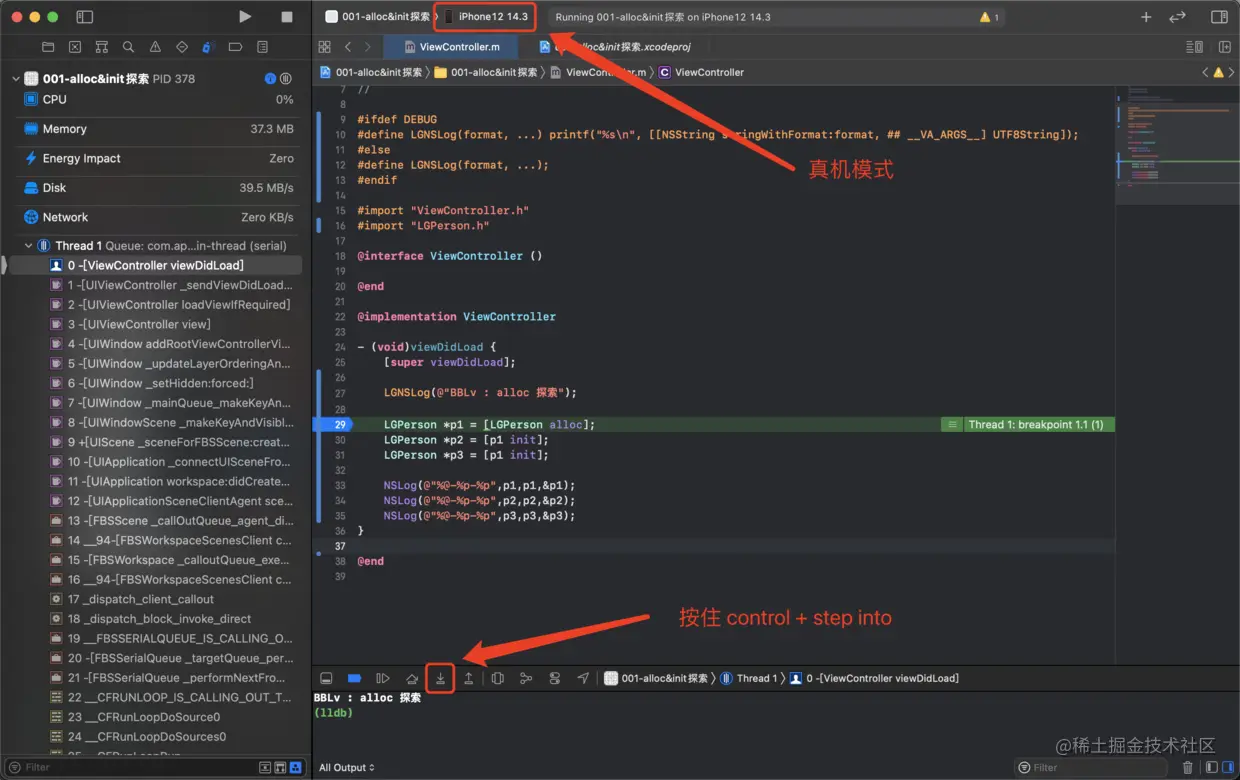Switch to the .xcodeproj tab

point(614,47)
